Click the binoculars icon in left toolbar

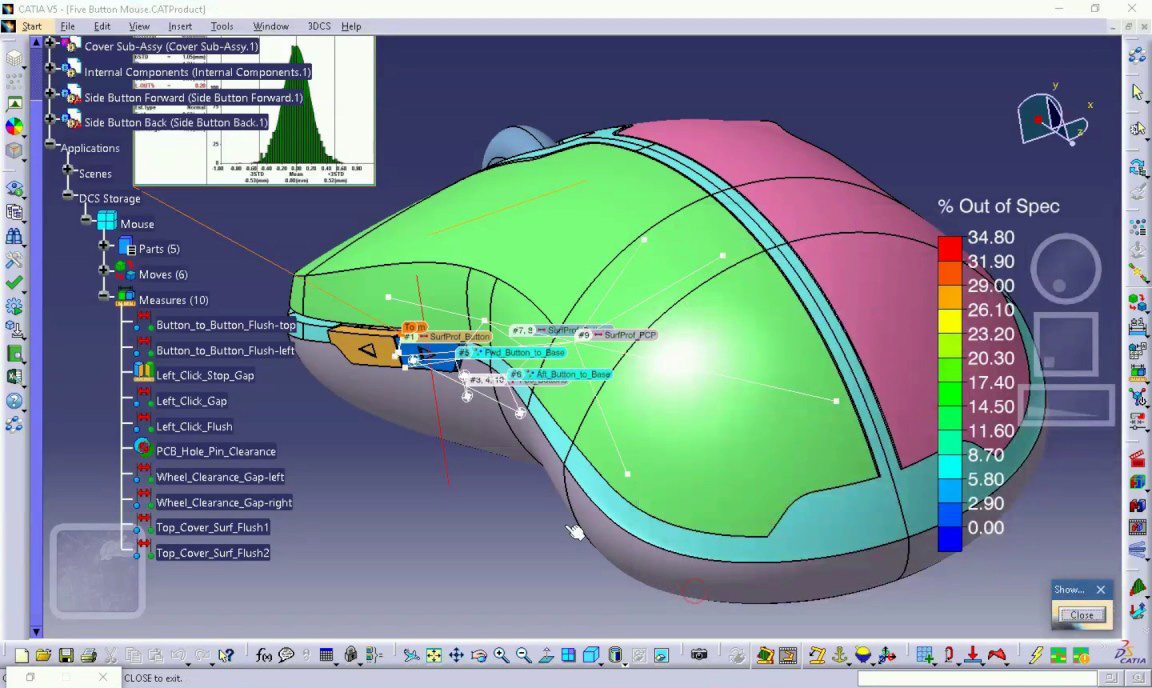click(x=14, y=237)
